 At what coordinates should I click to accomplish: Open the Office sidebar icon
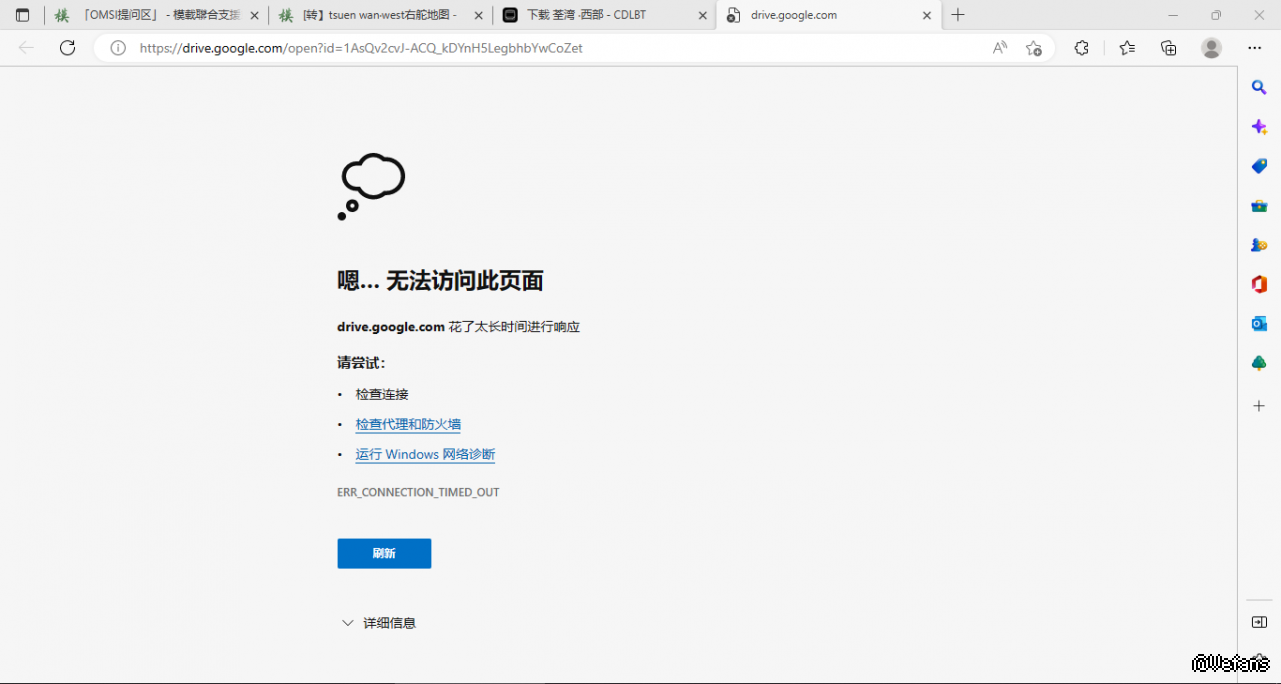[1259, 284]
